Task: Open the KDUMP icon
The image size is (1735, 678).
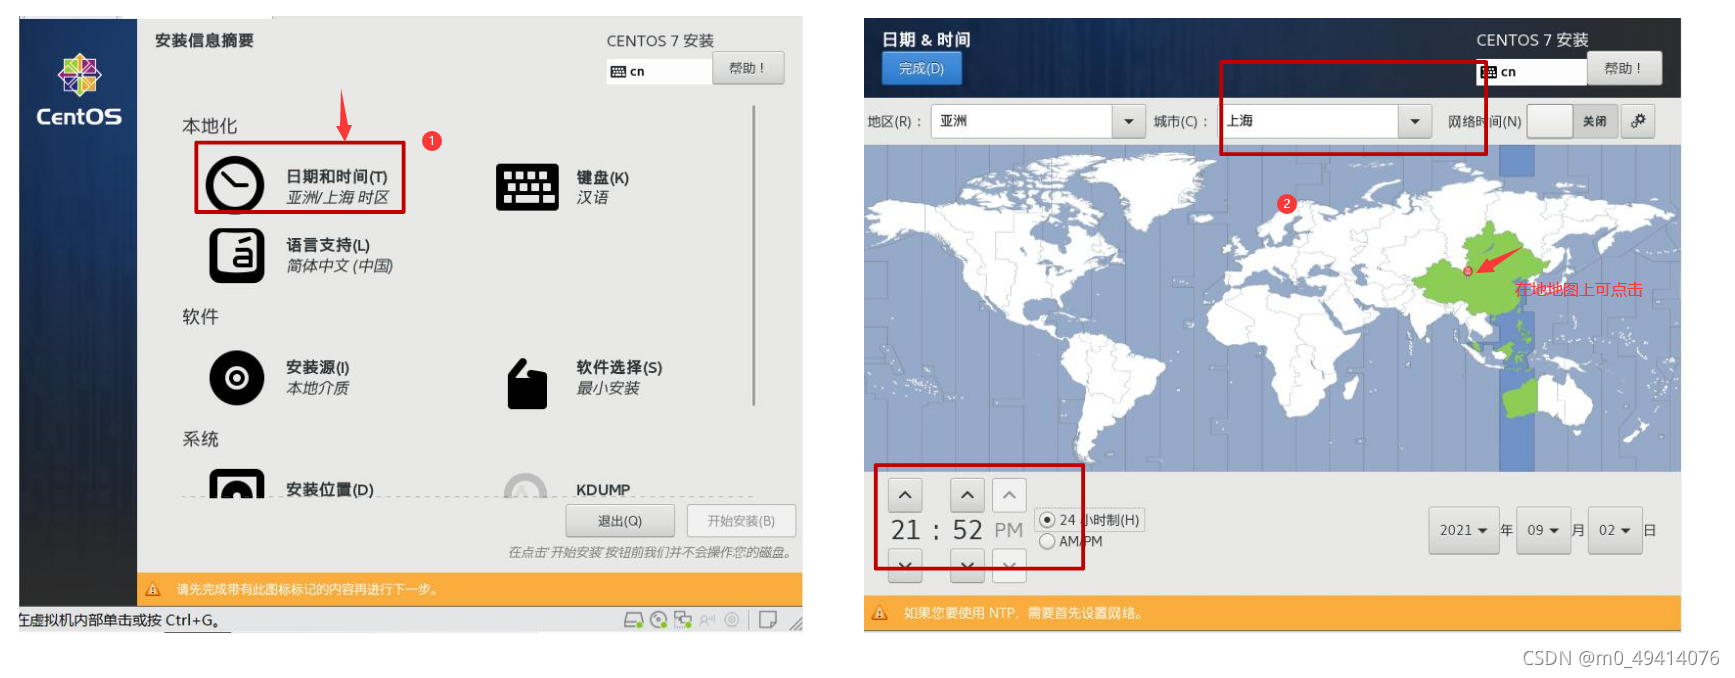Action: click(526, 485)
